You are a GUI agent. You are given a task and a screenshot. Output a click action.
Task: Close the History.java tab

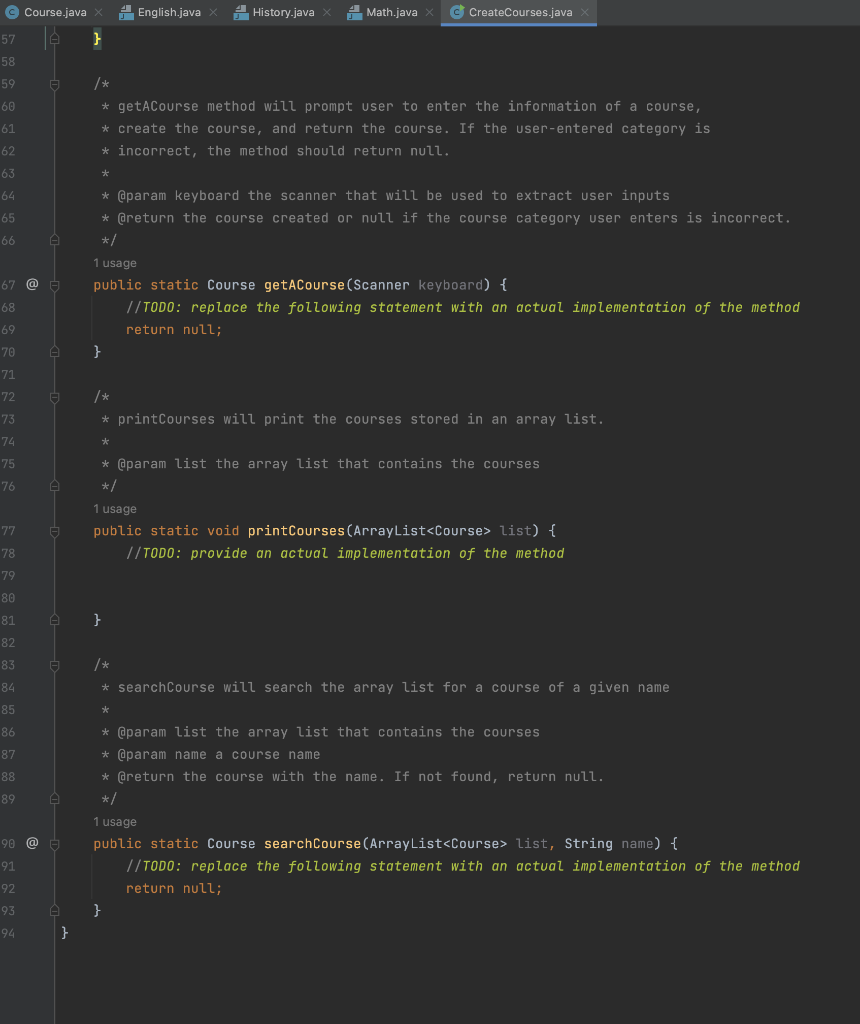coord(326,12)
